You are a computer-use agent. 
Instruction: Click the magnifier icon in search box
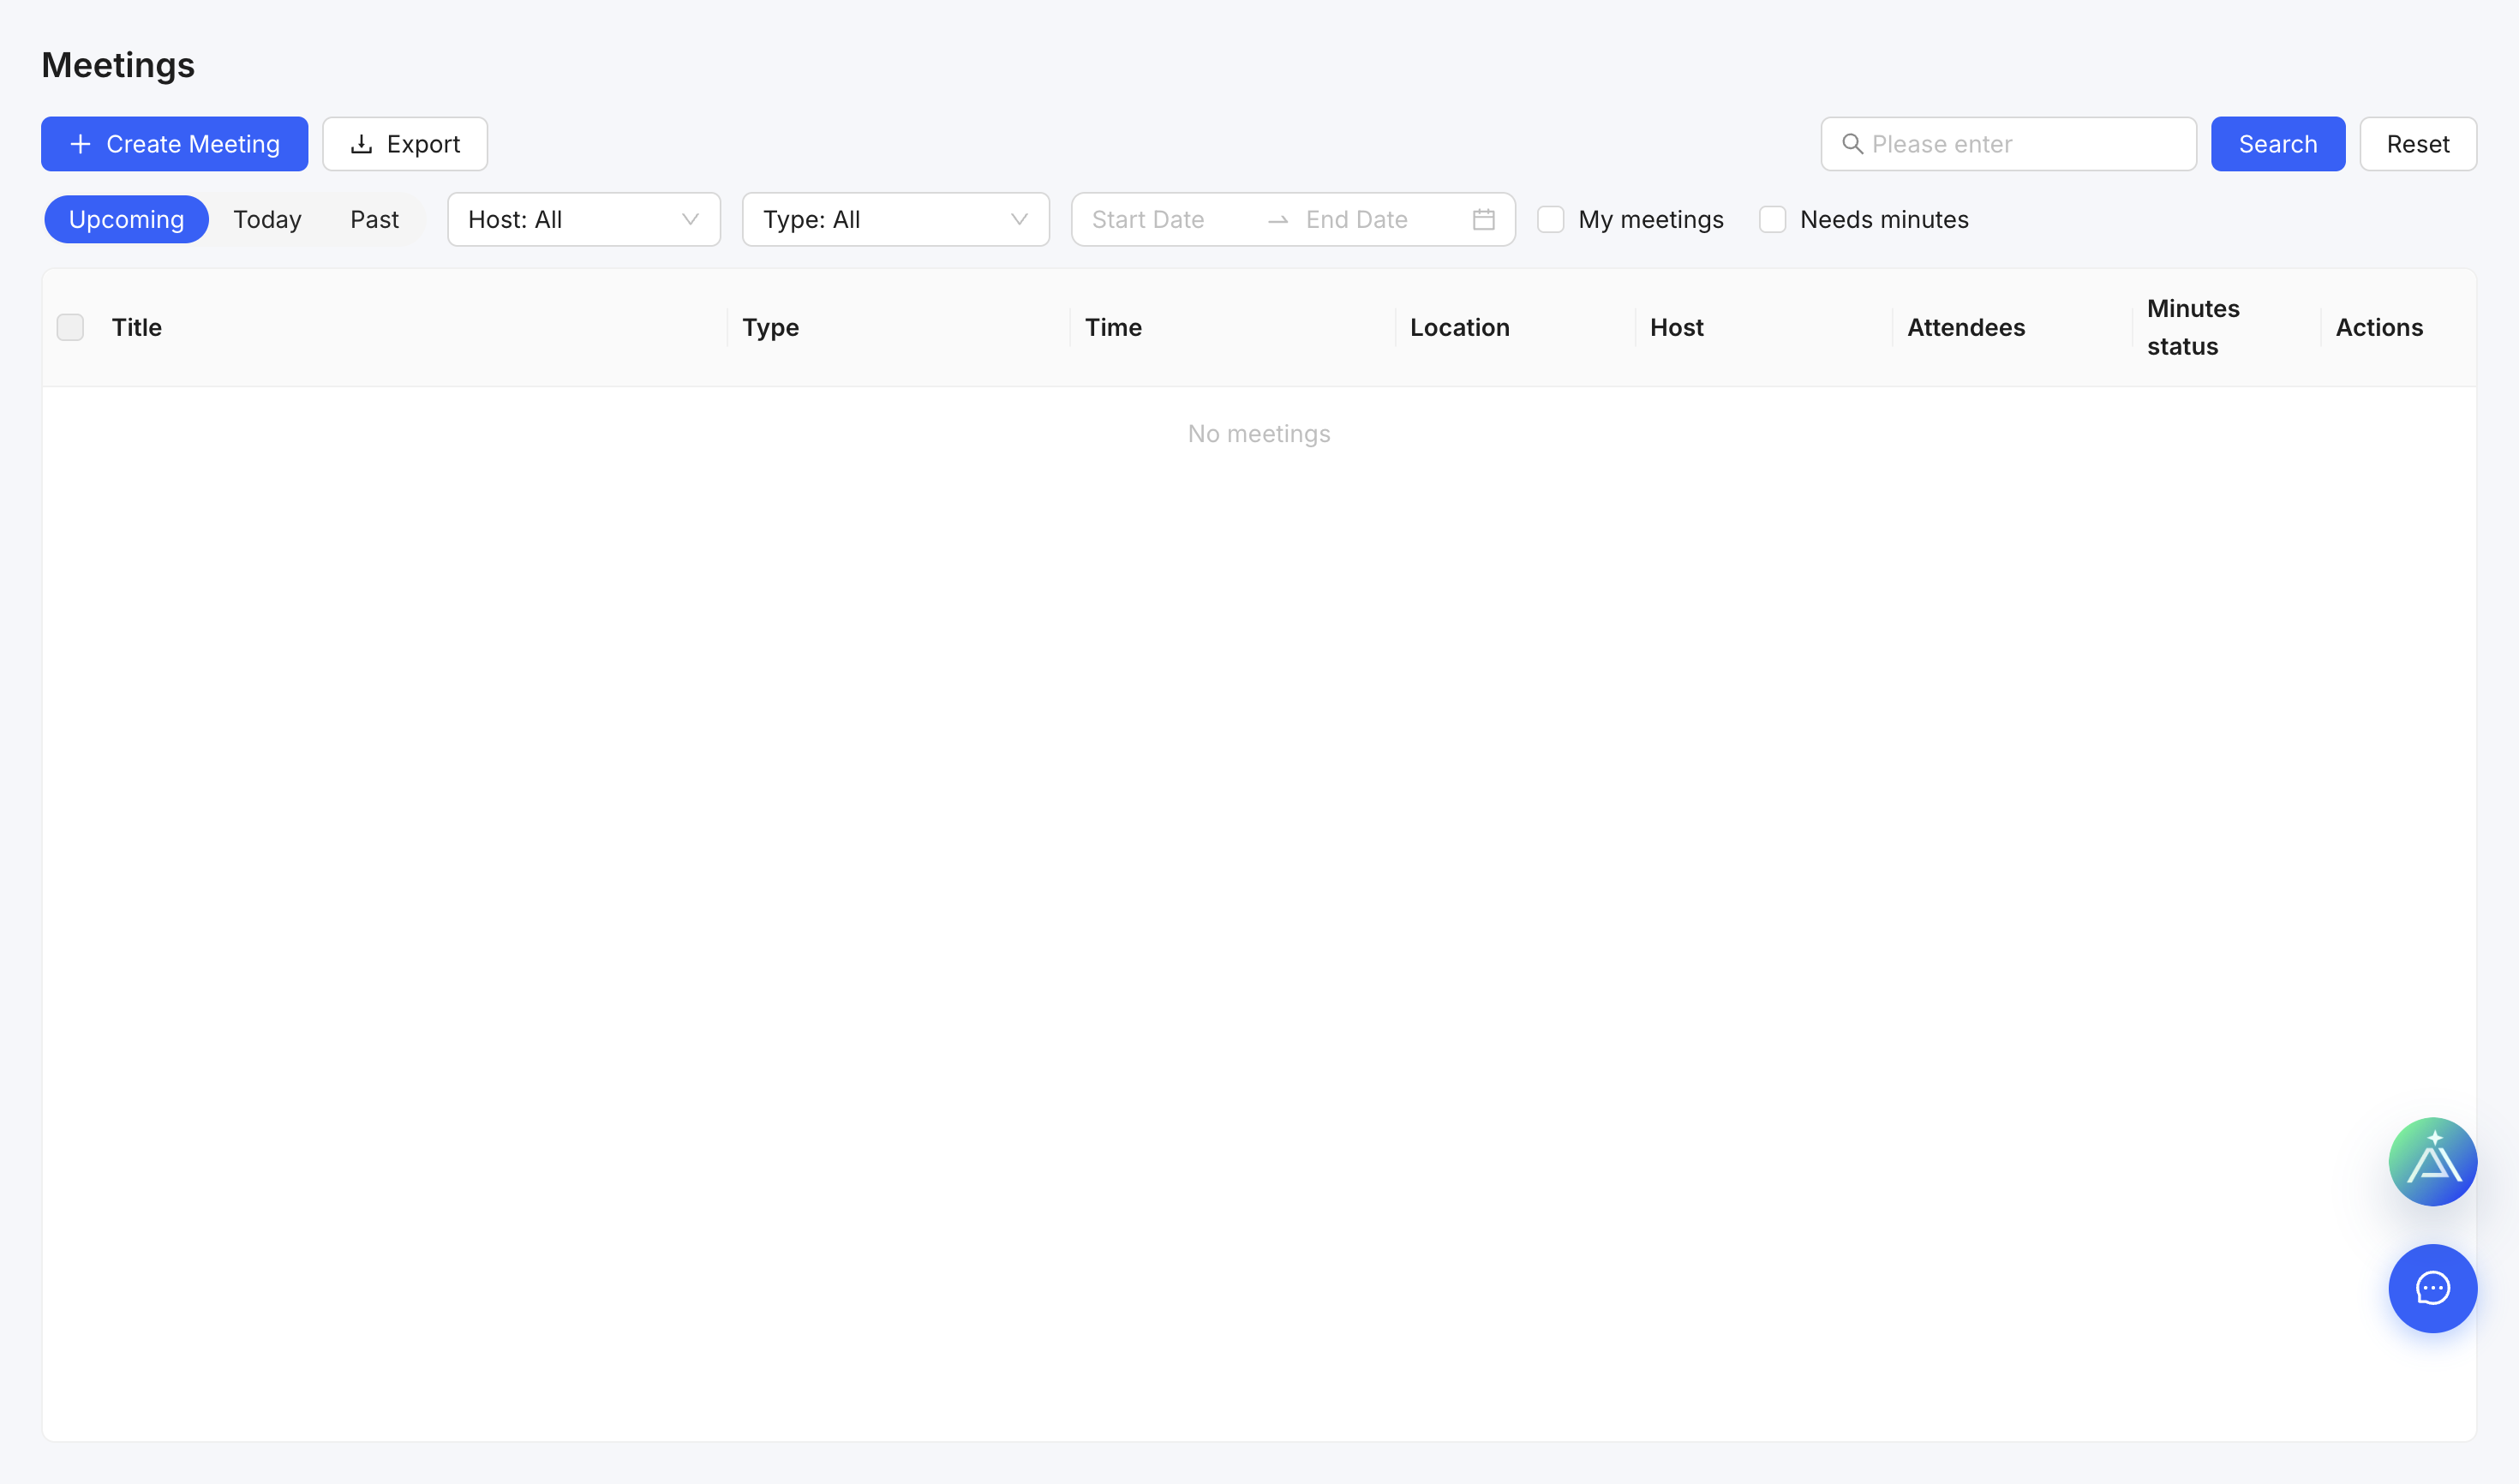tap(1852, 144)
